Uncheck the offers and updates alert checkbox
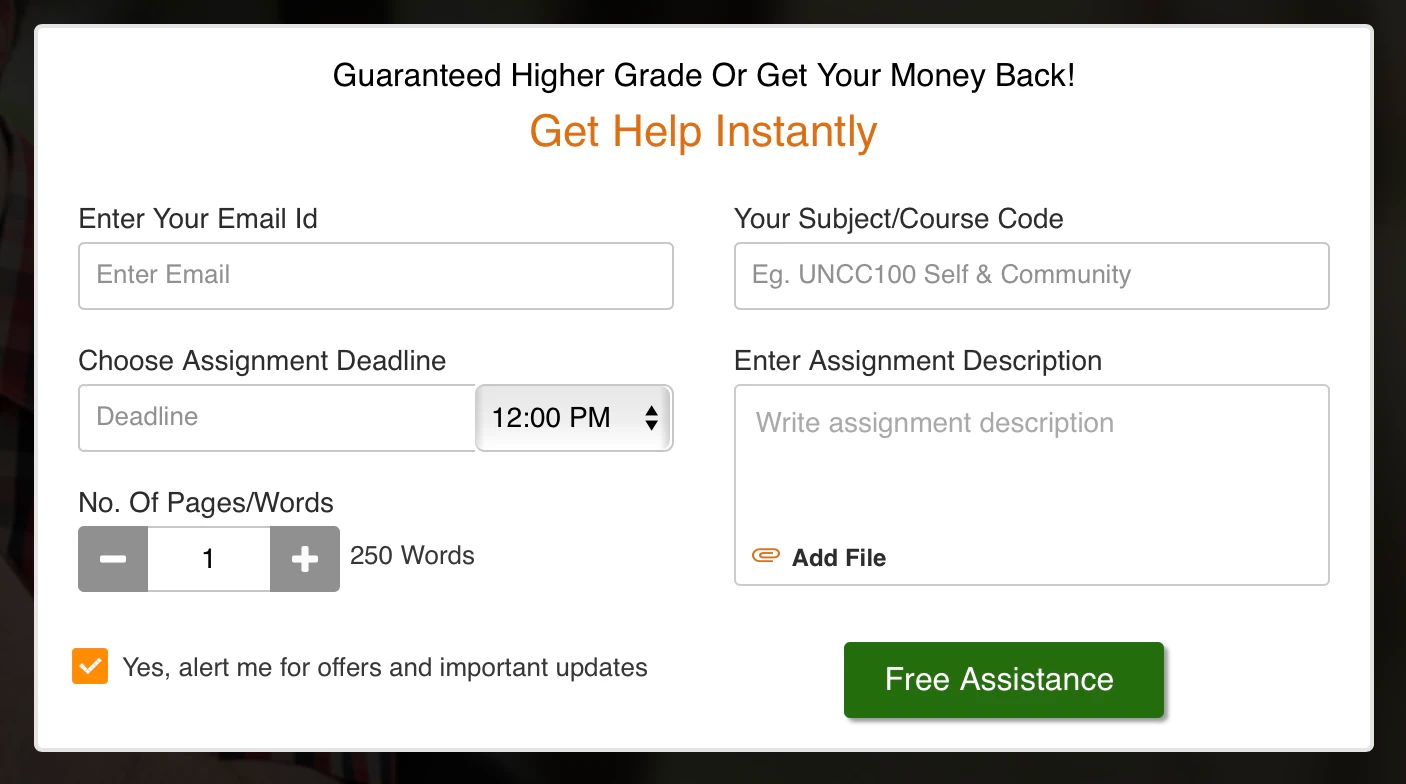Screen dimensions: 1406x784 tap(89, 666)
